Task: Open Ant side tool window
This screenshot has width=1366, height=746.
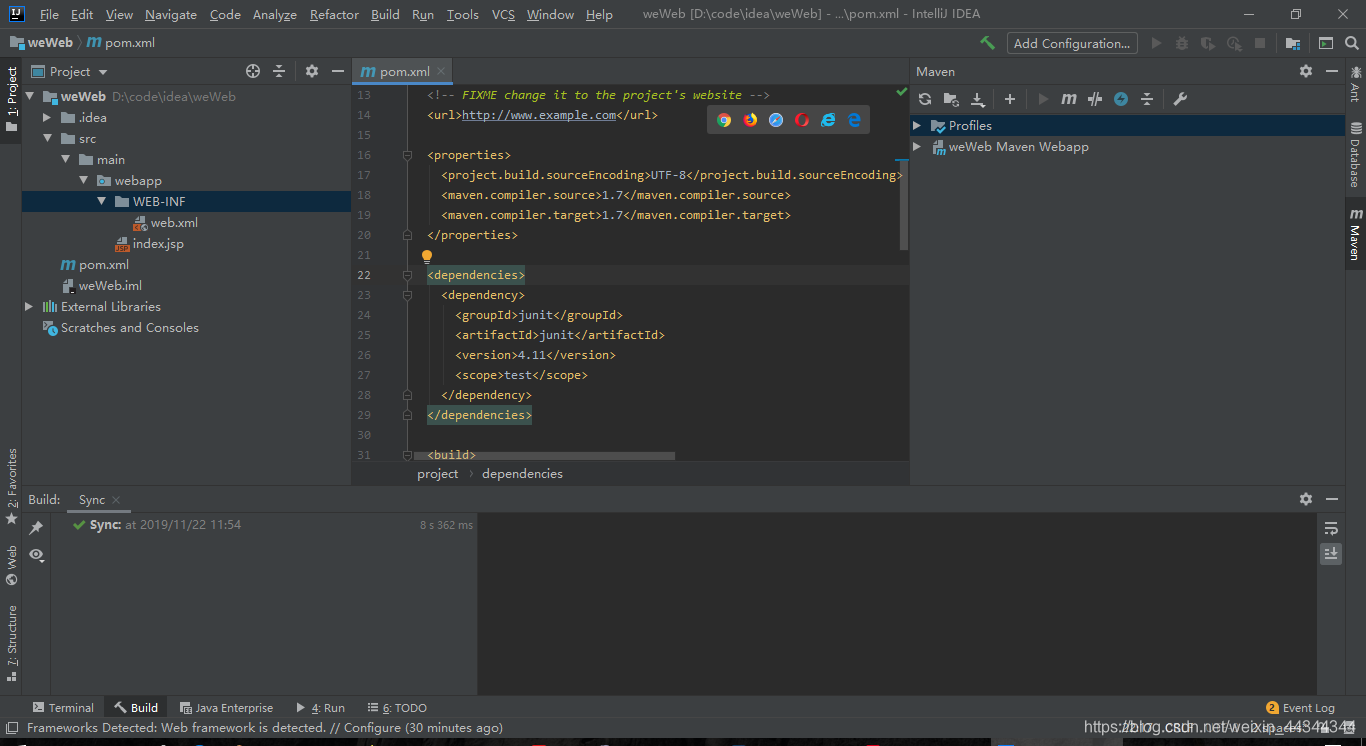Action: [x=1355, y=84]
